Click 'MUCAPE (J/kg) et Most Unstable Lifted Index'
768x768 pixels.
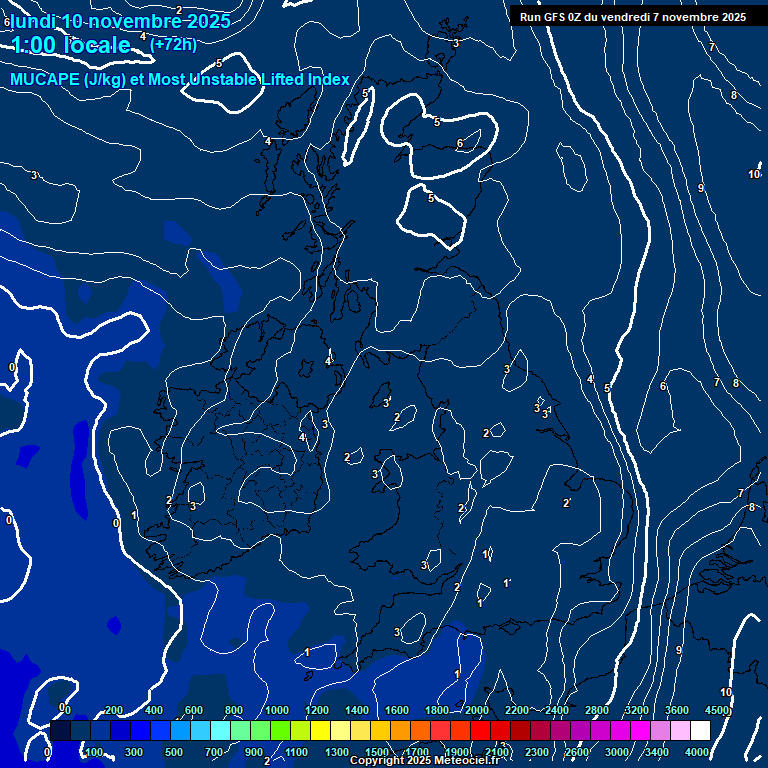[180, 79]
